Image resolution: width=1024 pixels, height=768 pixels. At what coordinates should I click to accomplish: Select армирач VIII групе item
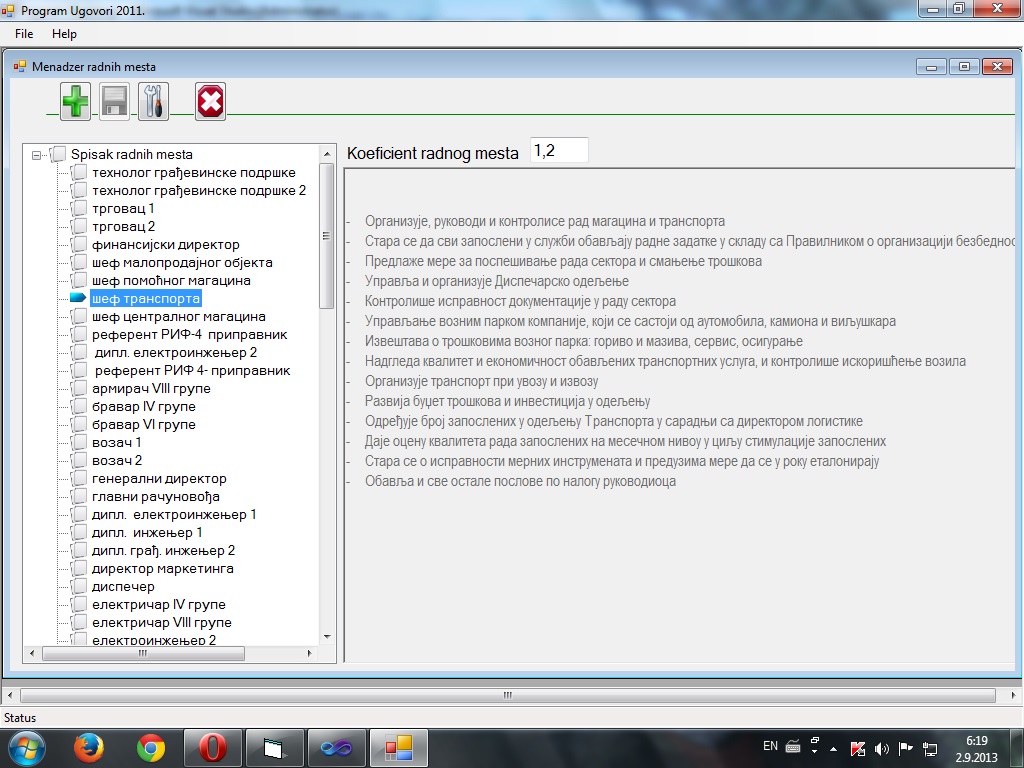152,389
